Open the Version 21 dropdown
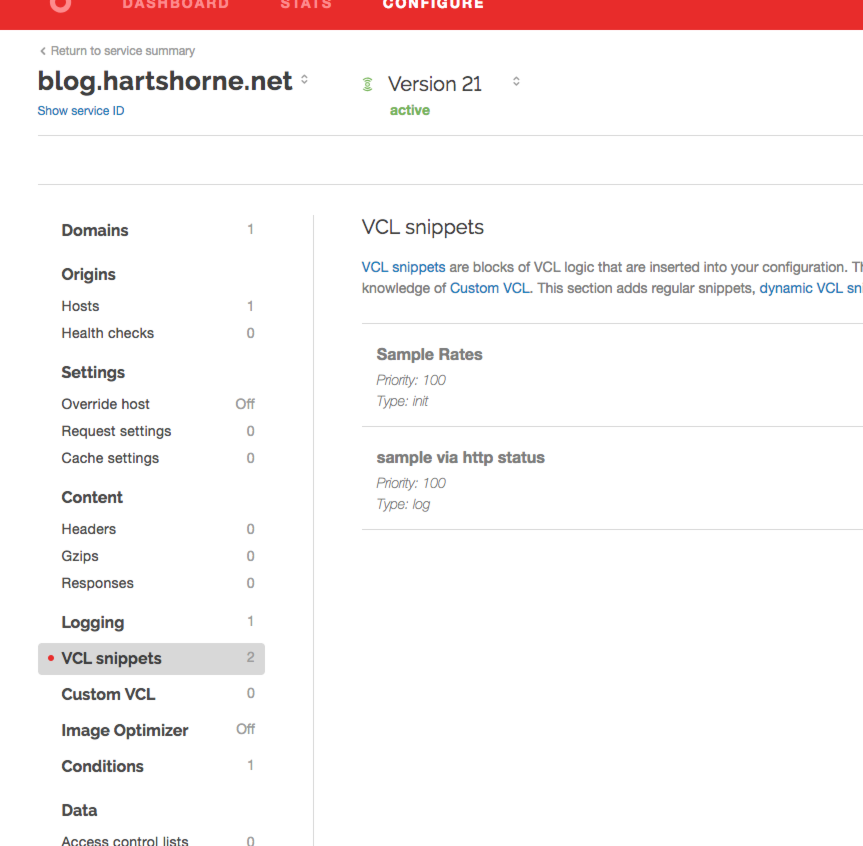863x846 pixels. [516, 80]
